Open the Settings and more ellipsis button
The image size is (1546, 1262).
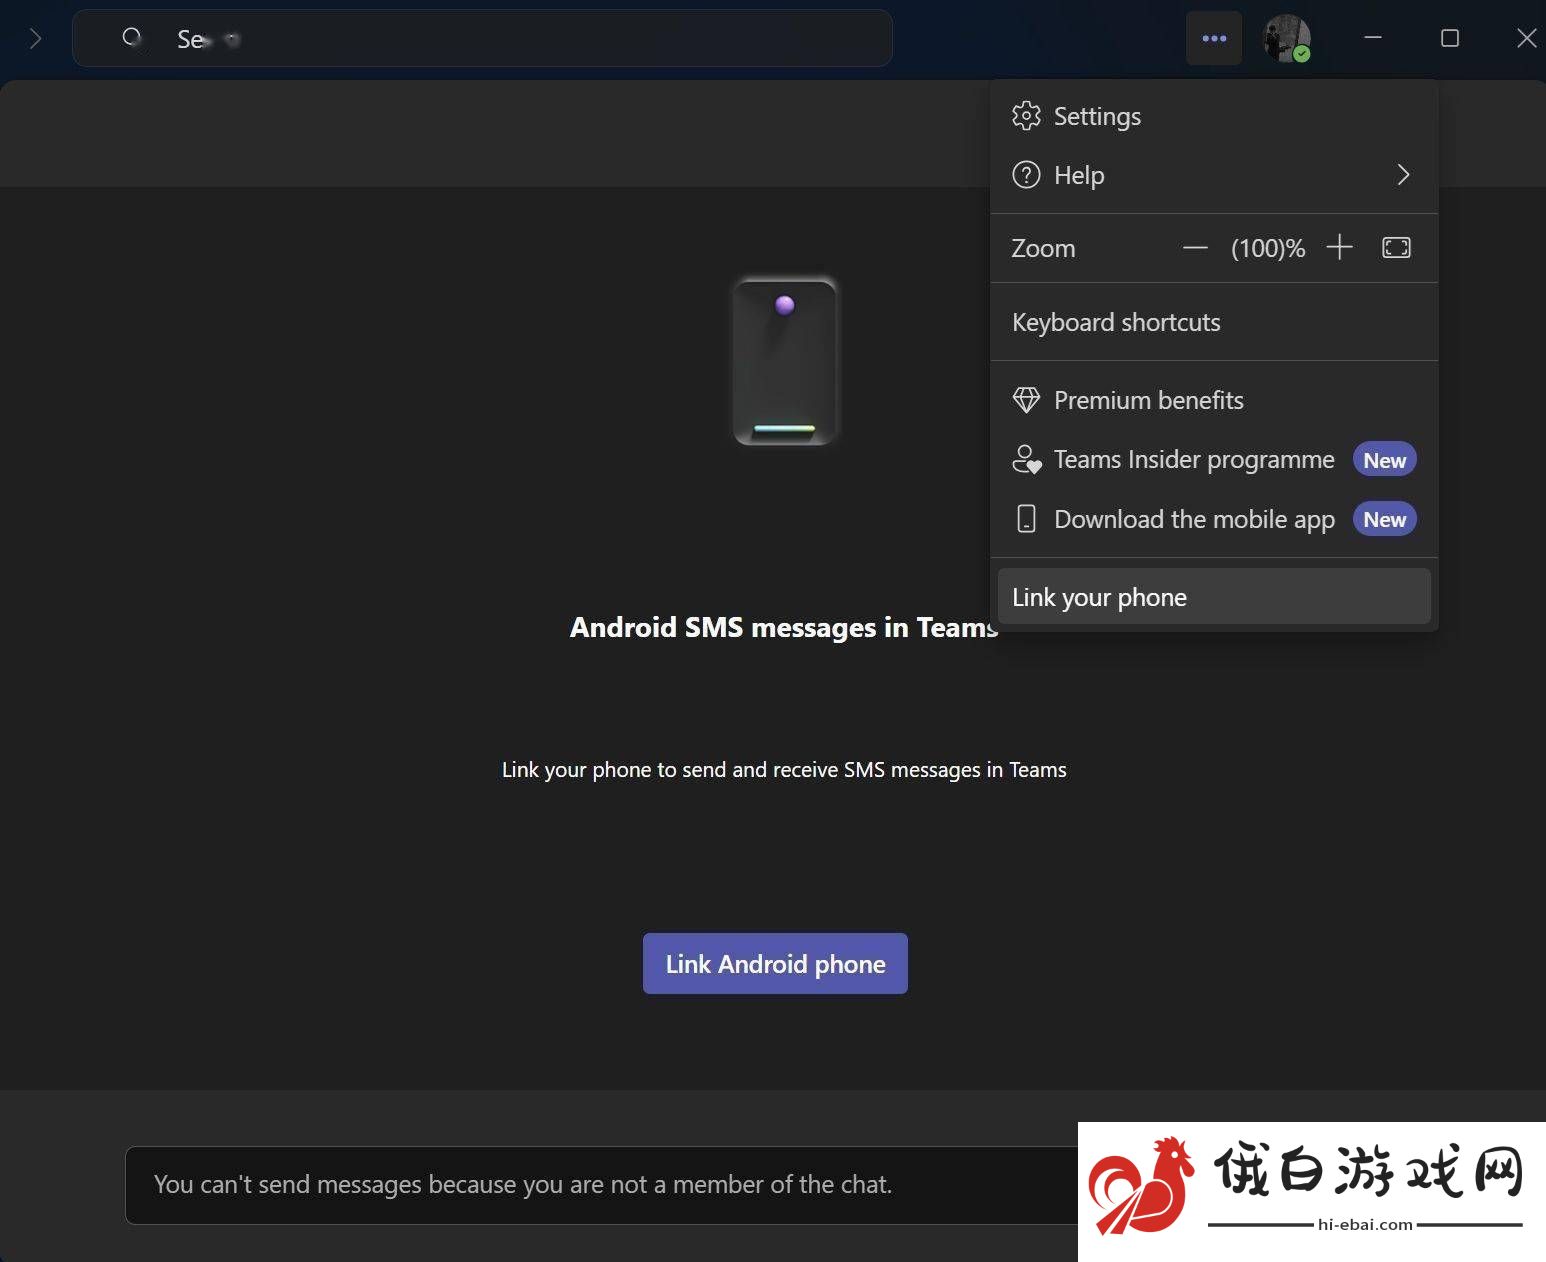(x=1214, y=38)
